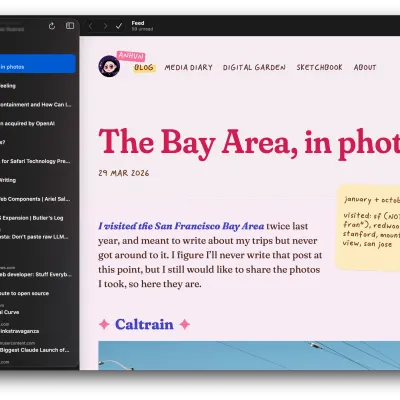Click the yellow sticky note listing visited places
Image resolution: width=400 pixels, height=400 pixels.
coord(368,227)
